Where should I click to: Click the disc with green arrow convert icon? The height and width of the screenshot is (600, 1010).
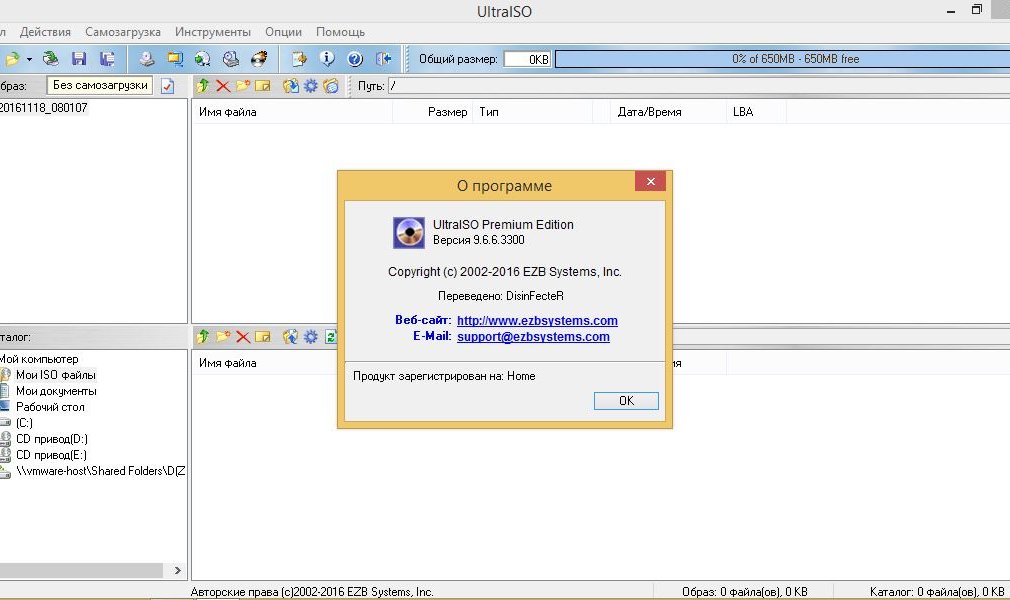(202, 59)
